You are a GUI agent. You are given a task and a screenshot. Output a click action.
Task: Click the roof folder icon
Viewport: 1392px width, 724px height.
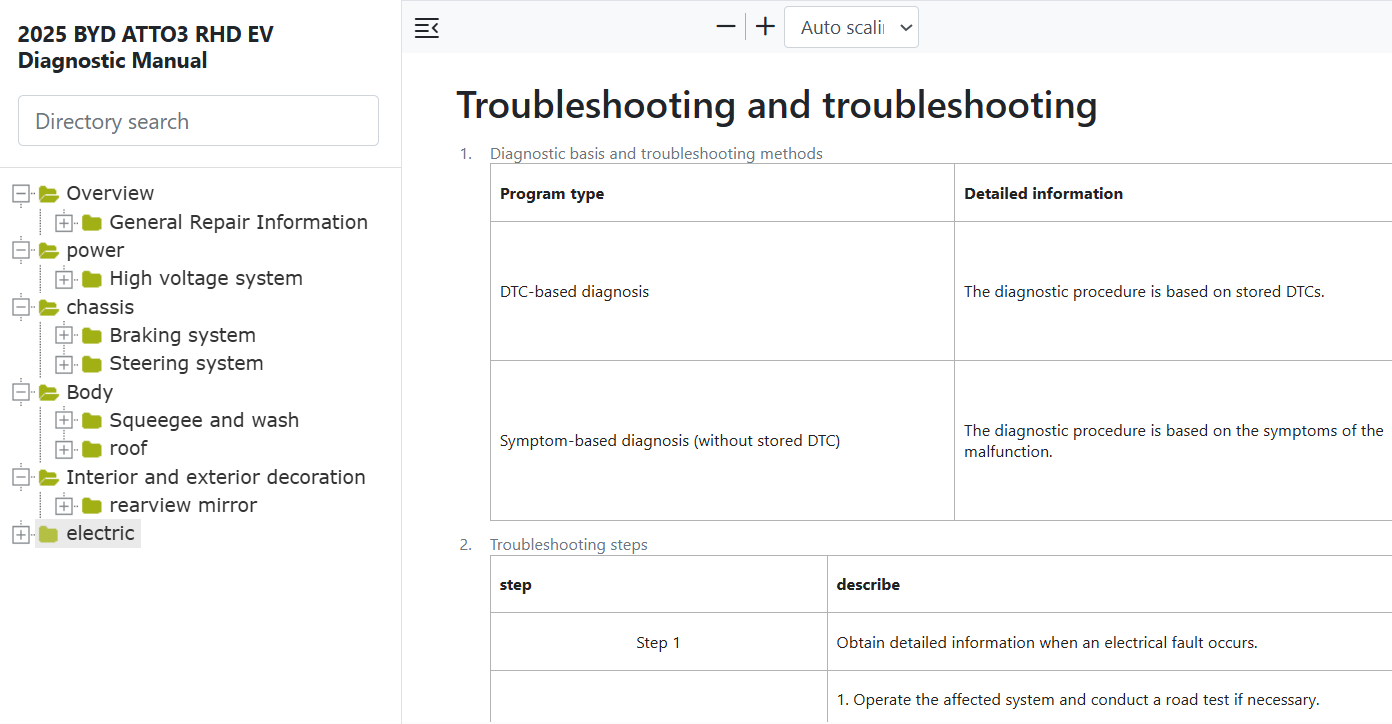tap(92, 449)
